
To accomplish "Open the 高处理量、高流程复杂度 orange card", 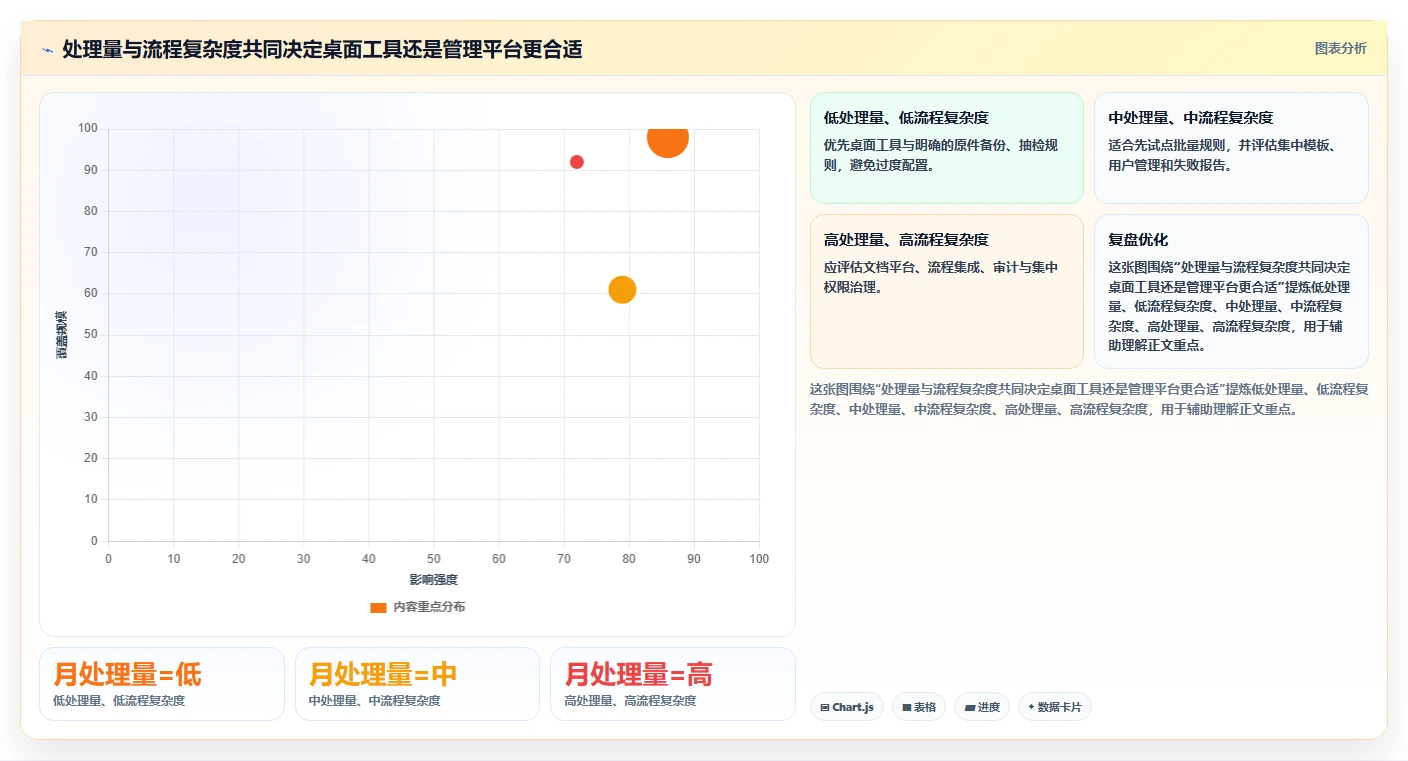I will point(946,291).
